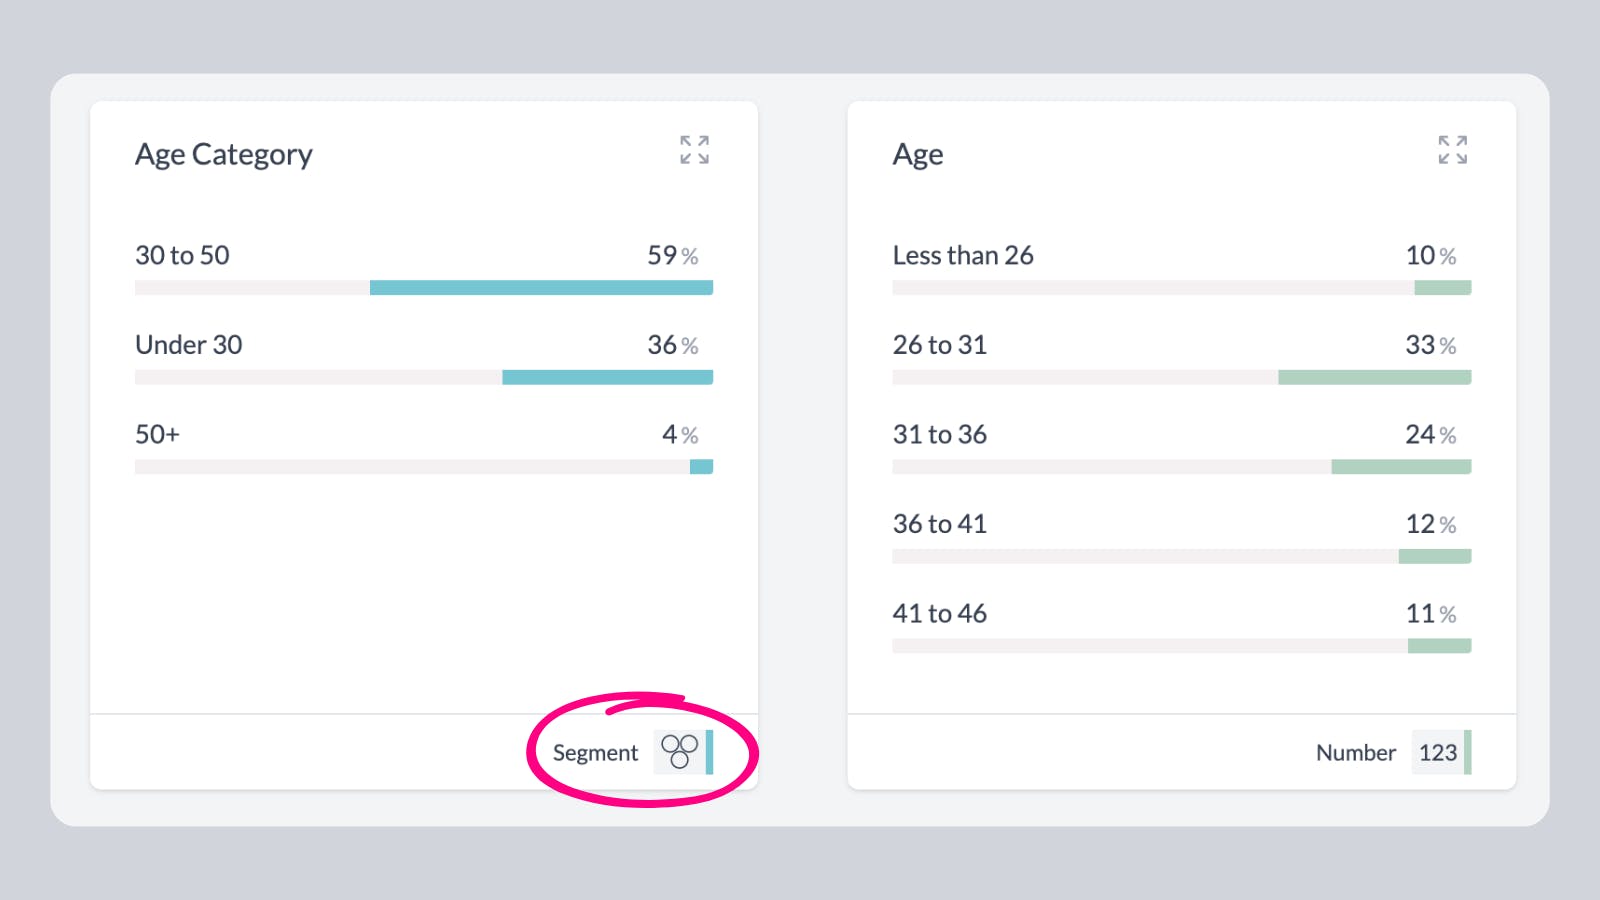Select the 41 to 46 label

[x=940, y=614]
